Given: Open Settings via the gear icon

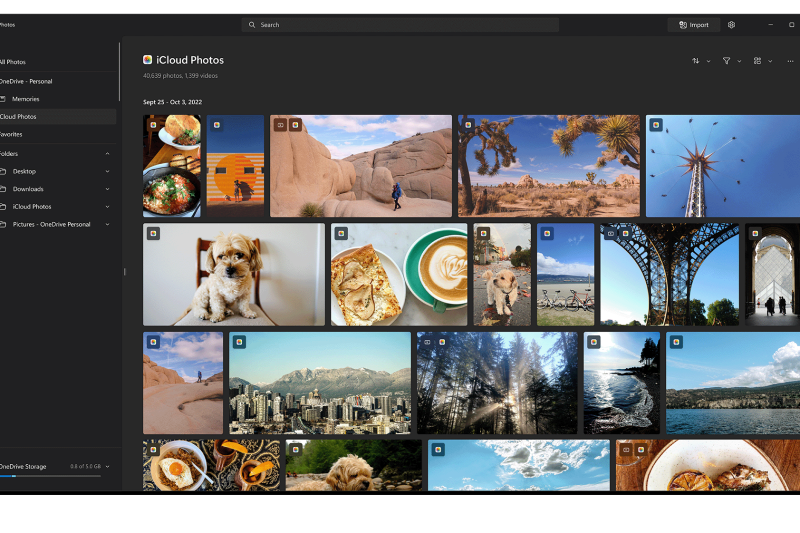Looking at the screenshot, I should tap(731, 24).
